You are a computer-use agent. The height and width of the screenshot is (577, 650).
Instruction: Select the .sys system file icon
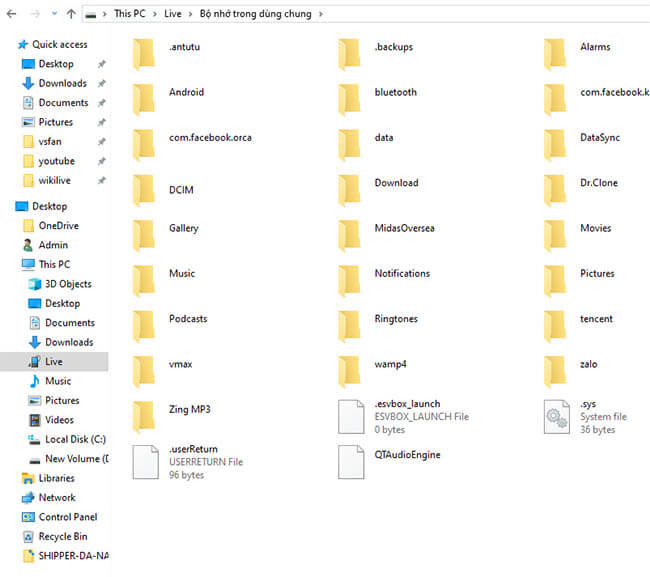(556, 416)
